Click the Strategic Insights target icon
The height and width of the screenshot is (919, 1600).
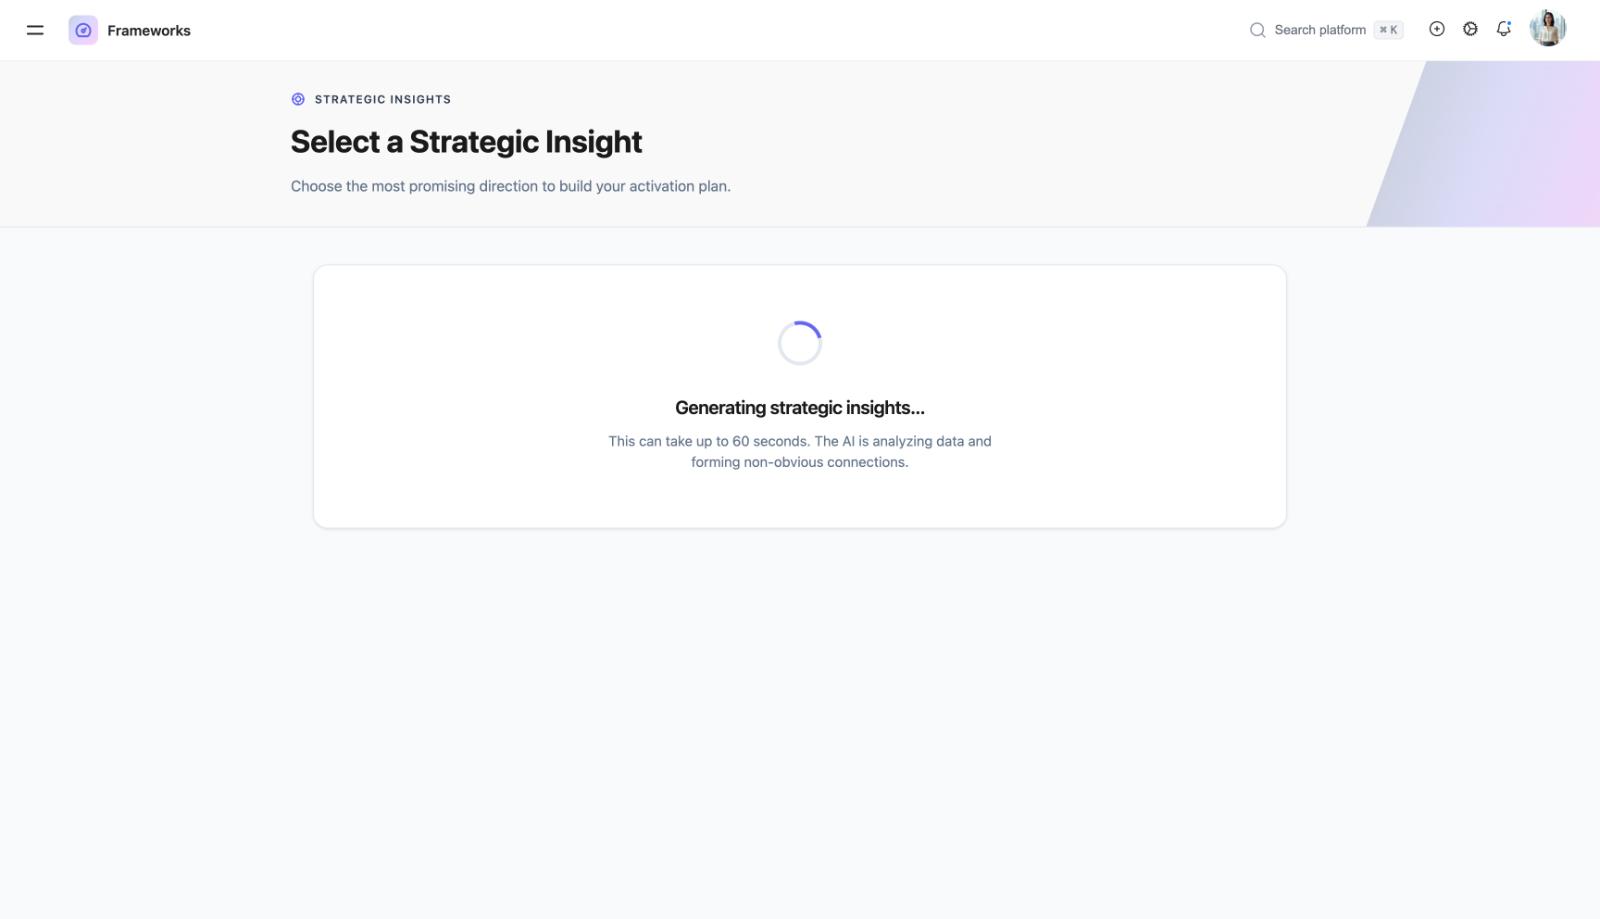coord(298,99)
